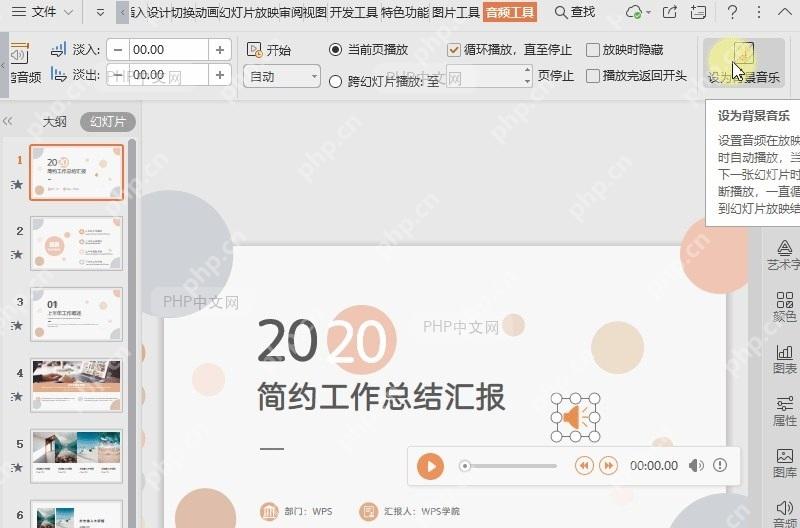Image resolution: width=800 pixels, height=528 pixels.
Task: Switch to the 幻灯片 slides tab
Action: (x=108, y=121)
